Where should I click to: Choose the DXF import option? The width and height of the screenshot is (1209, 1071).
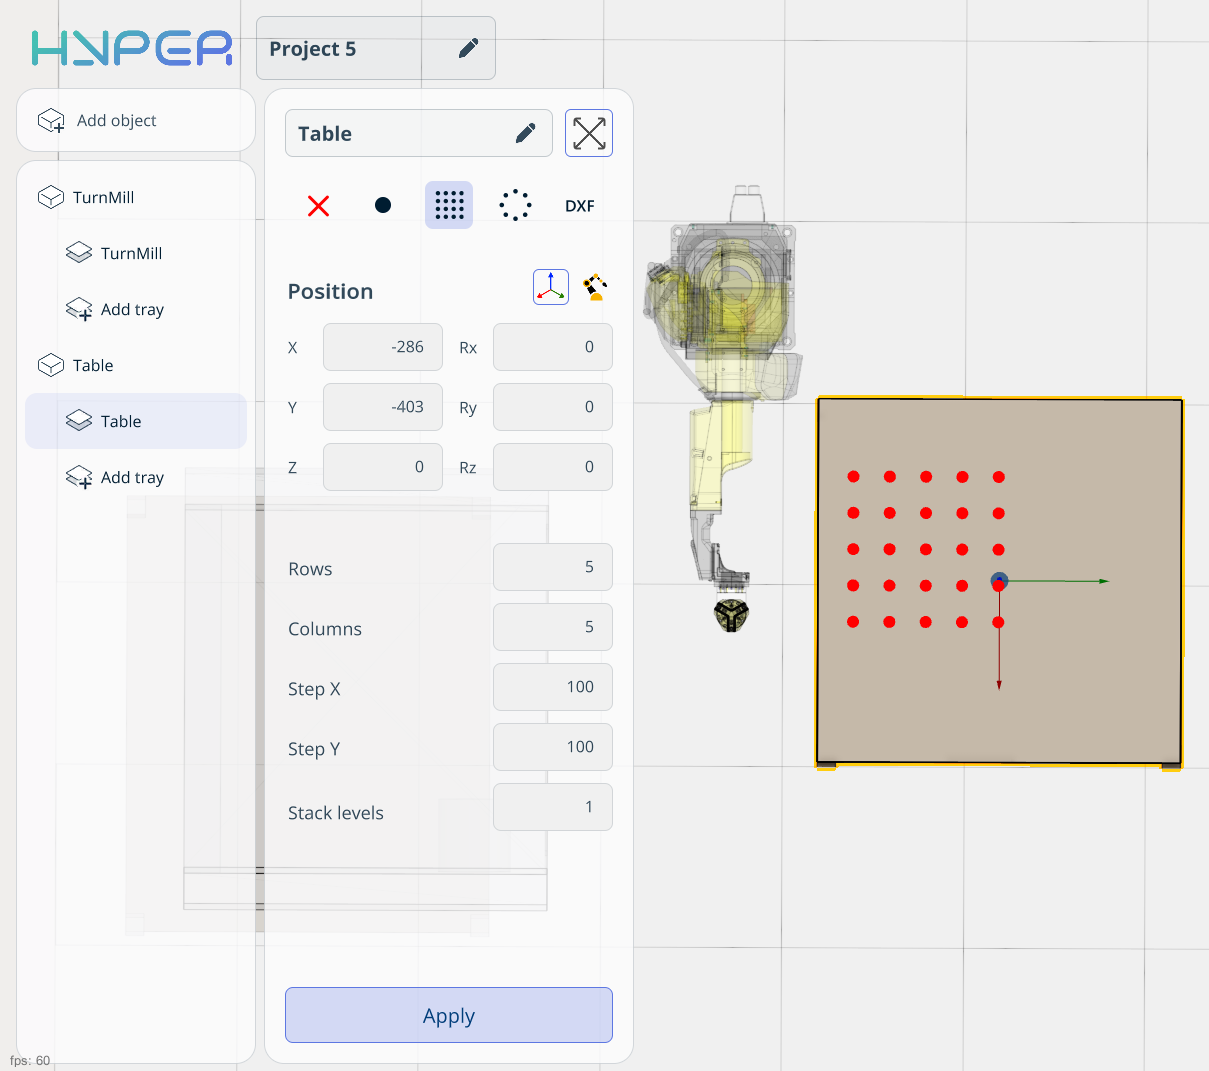tap(580, 206)
